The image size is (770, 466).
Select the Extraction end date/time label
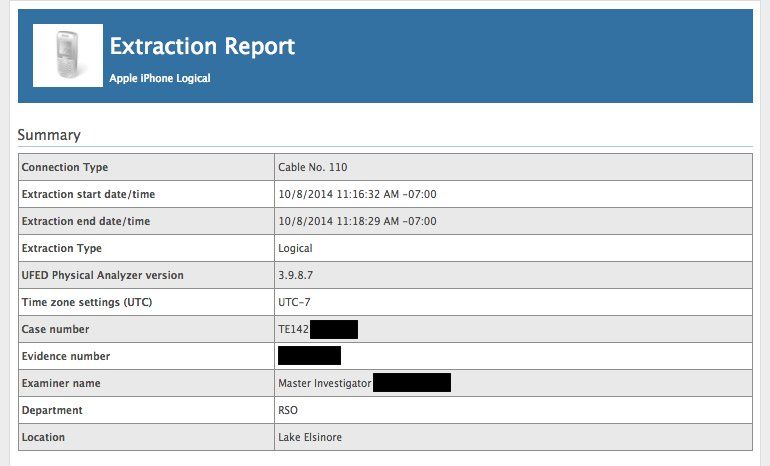(x=86, y=221)
